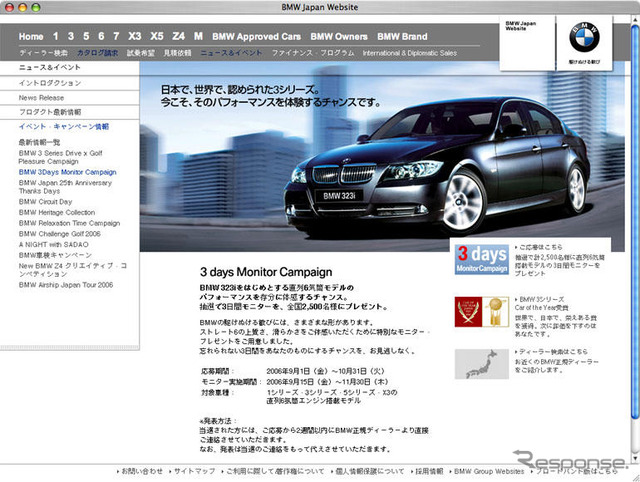Click the 3 days Monitor Campaign banner icon

coord(482,259)
